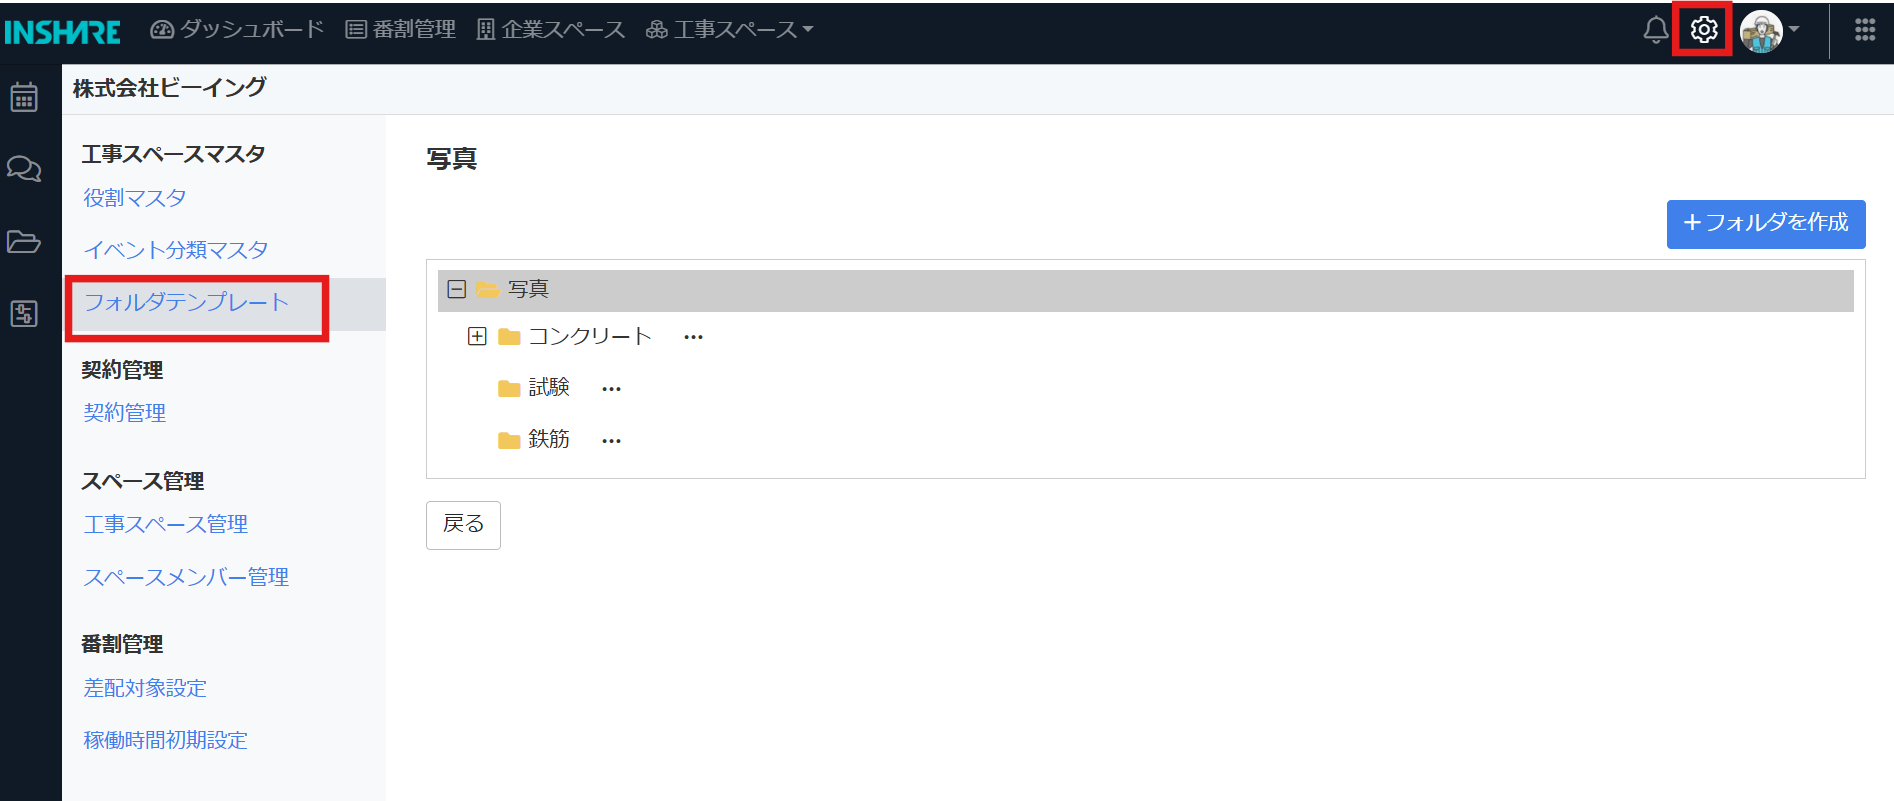Open the 工事スペース dropdown menu
Viewport: 1894px width, 801px height.
[729, 30]
